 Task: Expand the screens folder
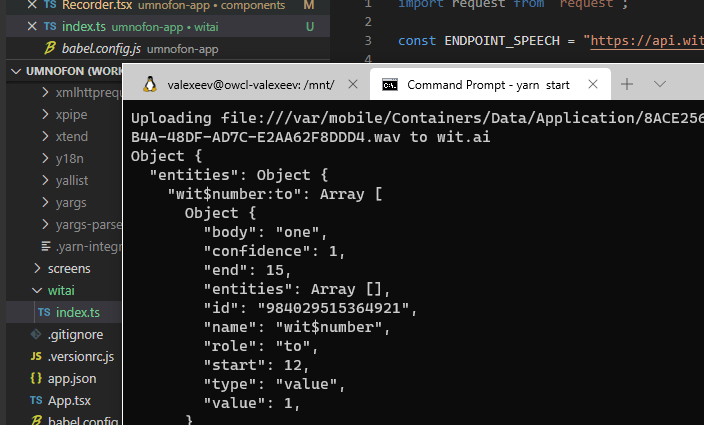(37, 268)
